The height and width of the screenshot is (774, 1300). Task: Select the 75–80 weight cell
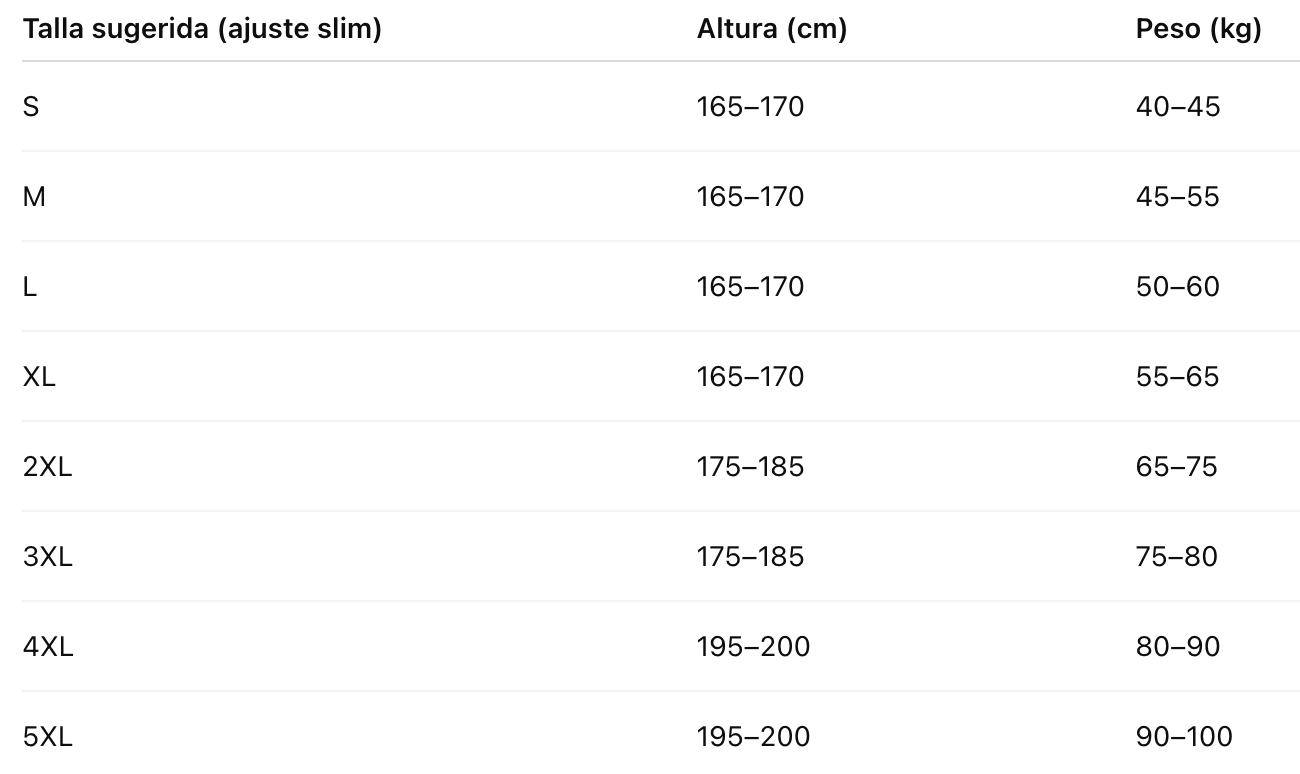click(1176, 557)
